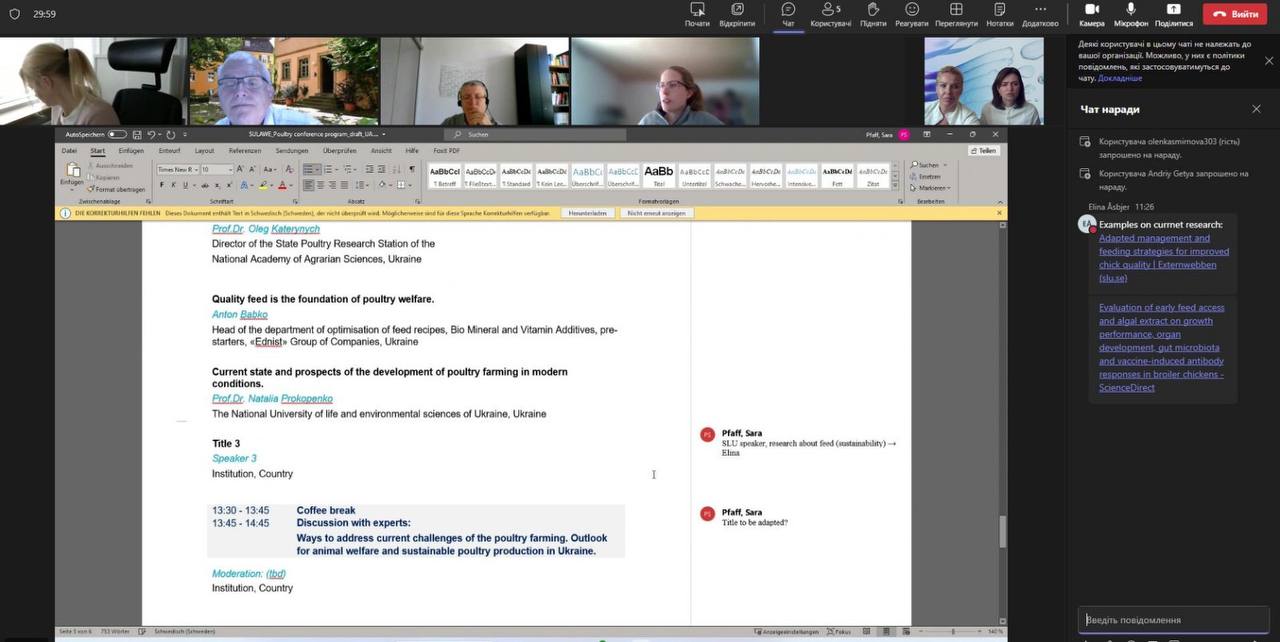Switch to the Überprüfen ribbon tab
Screen dimensions: 1280x642
(x=340, y=151)
